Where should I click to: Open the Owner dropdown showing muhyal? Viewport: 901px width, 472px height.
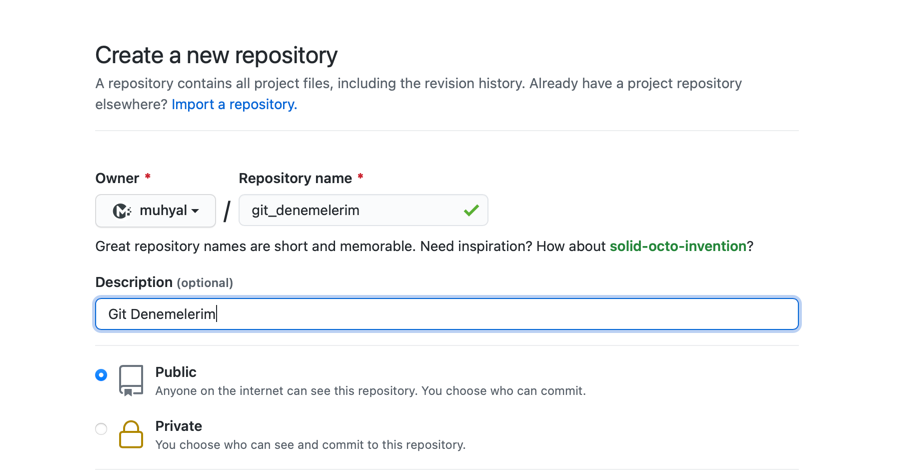(155, 211)
